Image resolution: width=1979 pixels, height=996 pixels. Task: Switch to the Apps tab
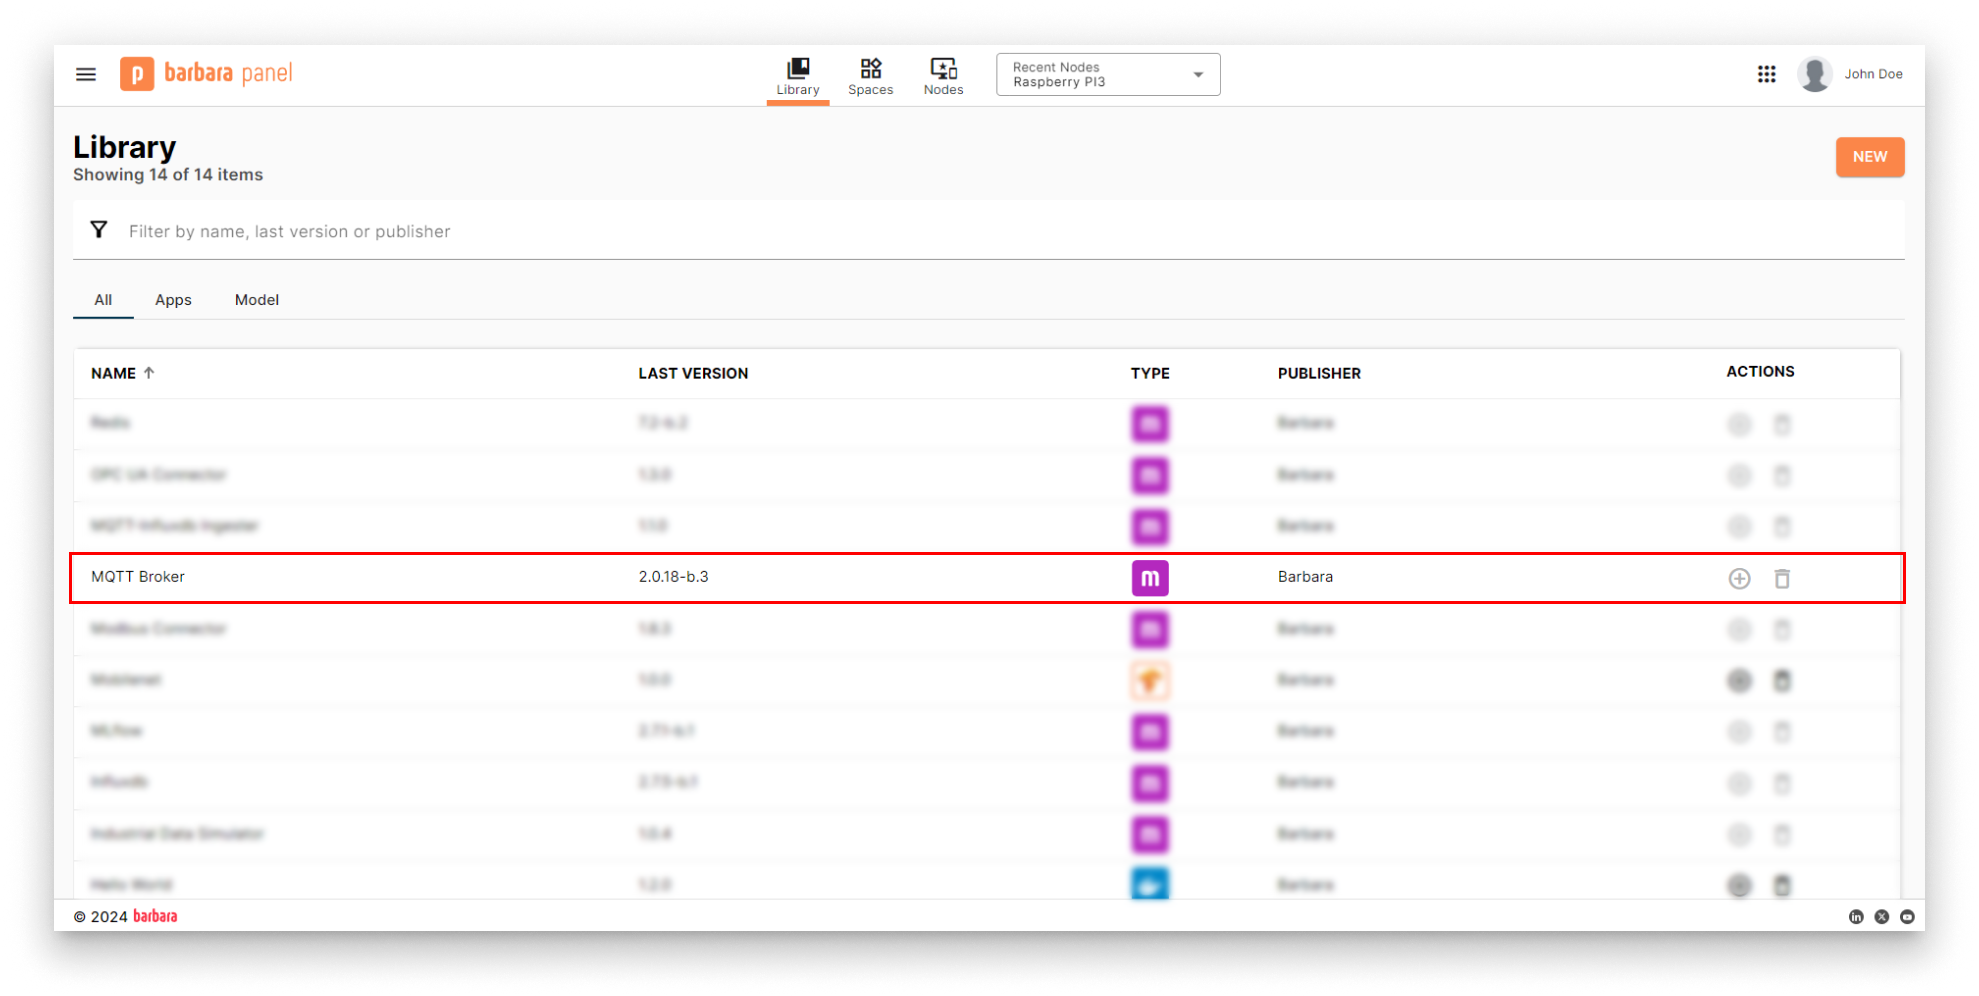tap(173, 299)
